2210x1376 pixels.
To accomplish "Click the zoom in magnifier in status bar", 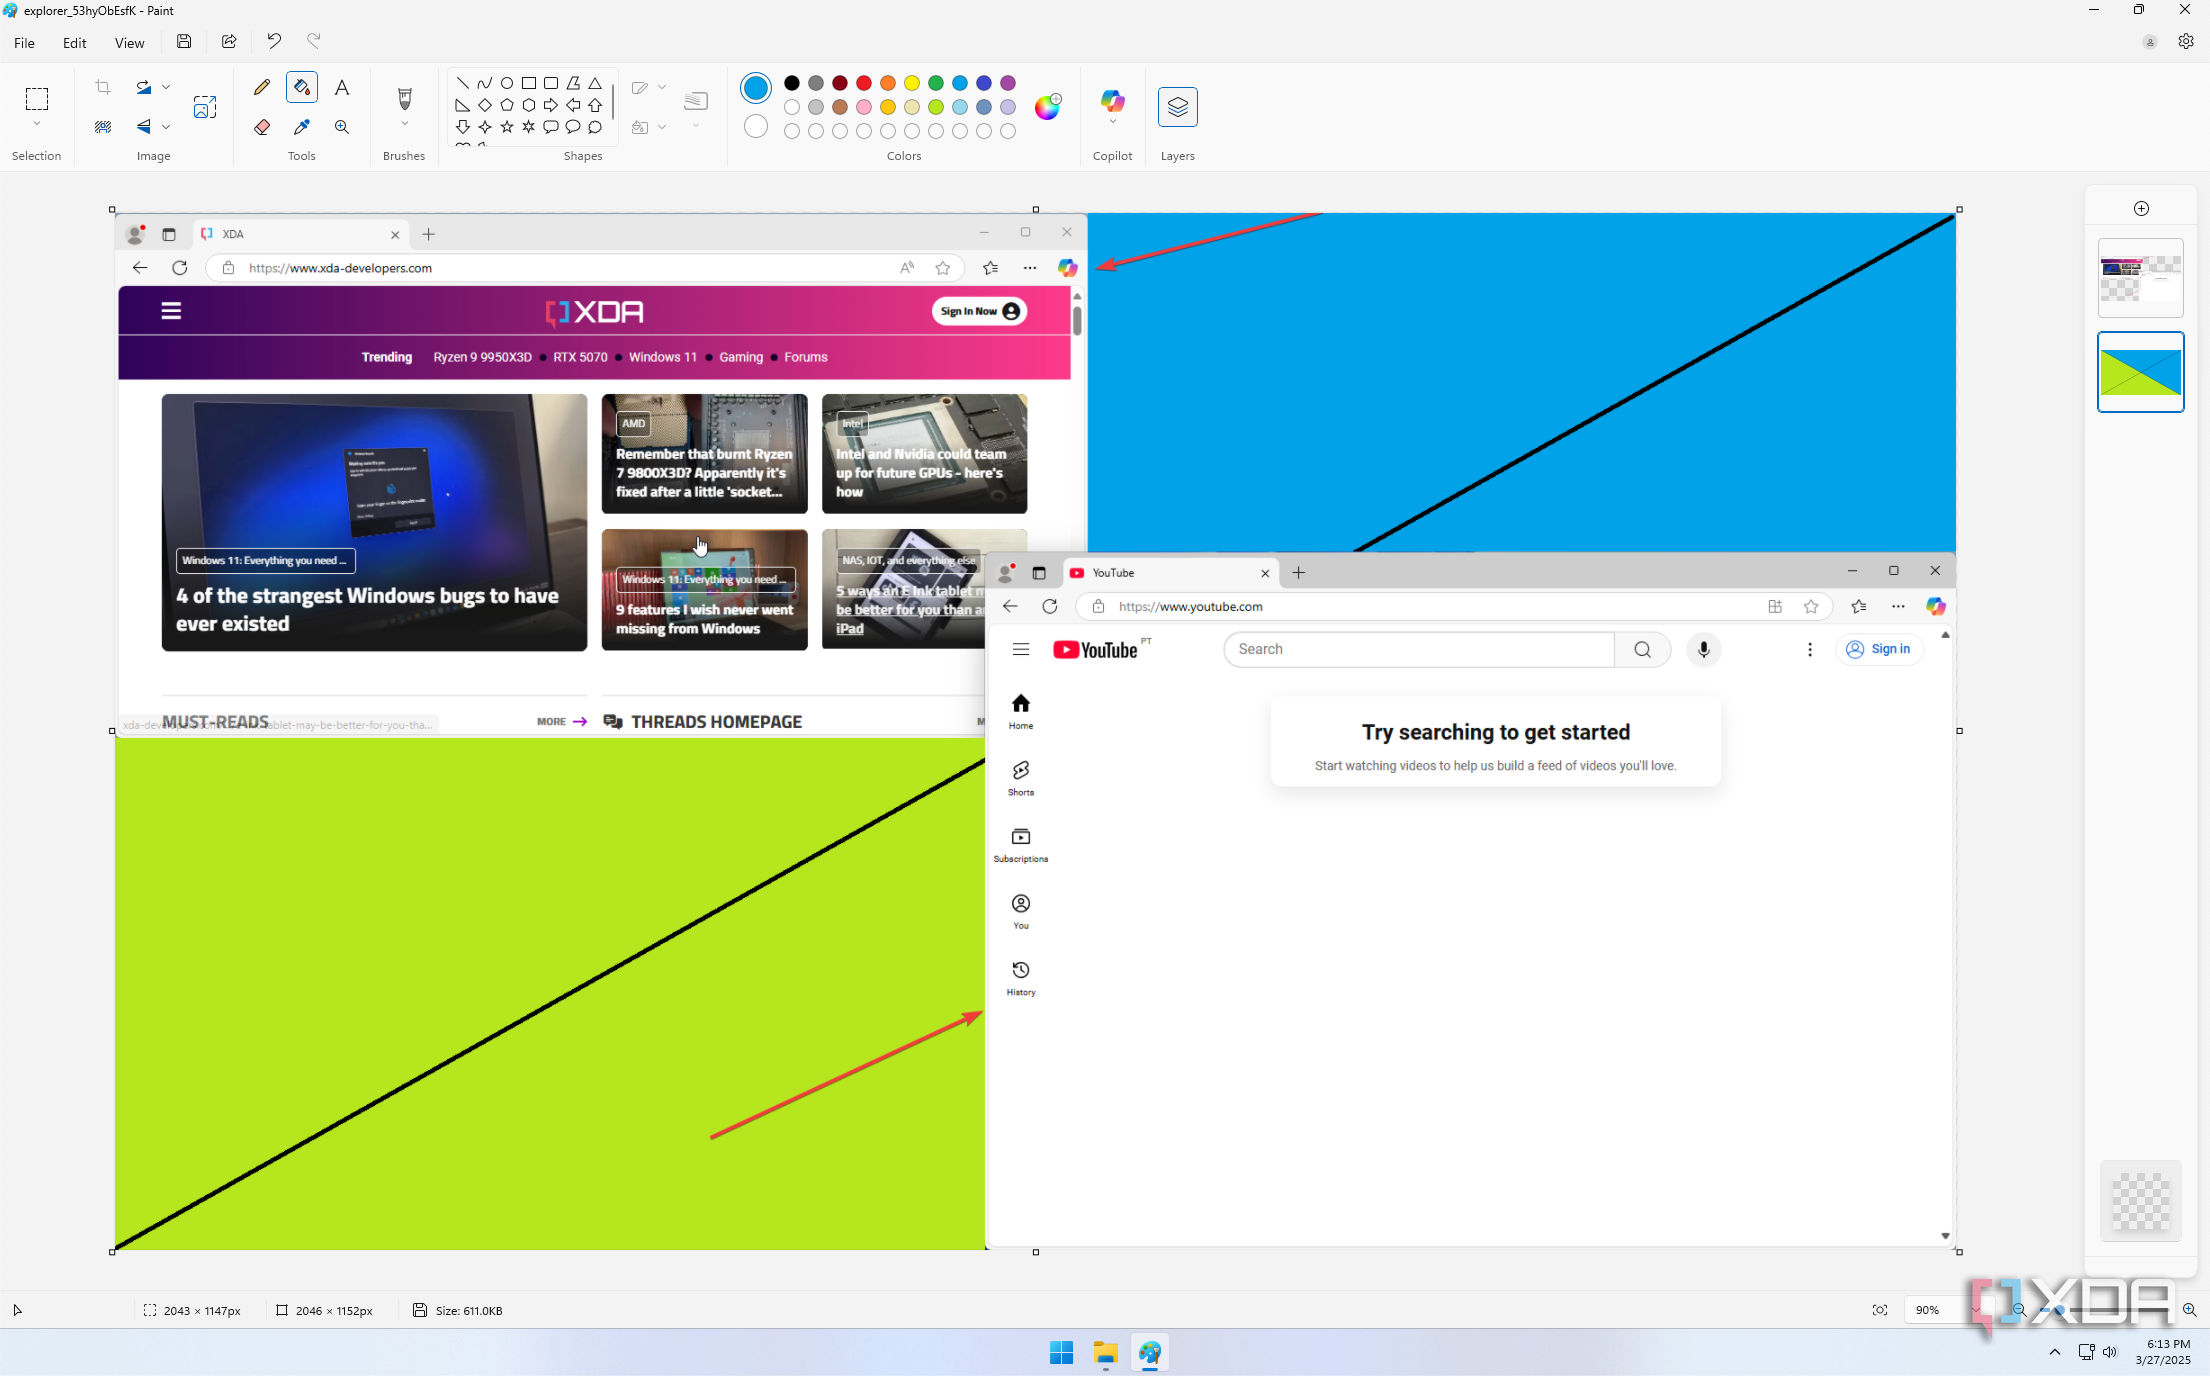I will point(2190,1310).
